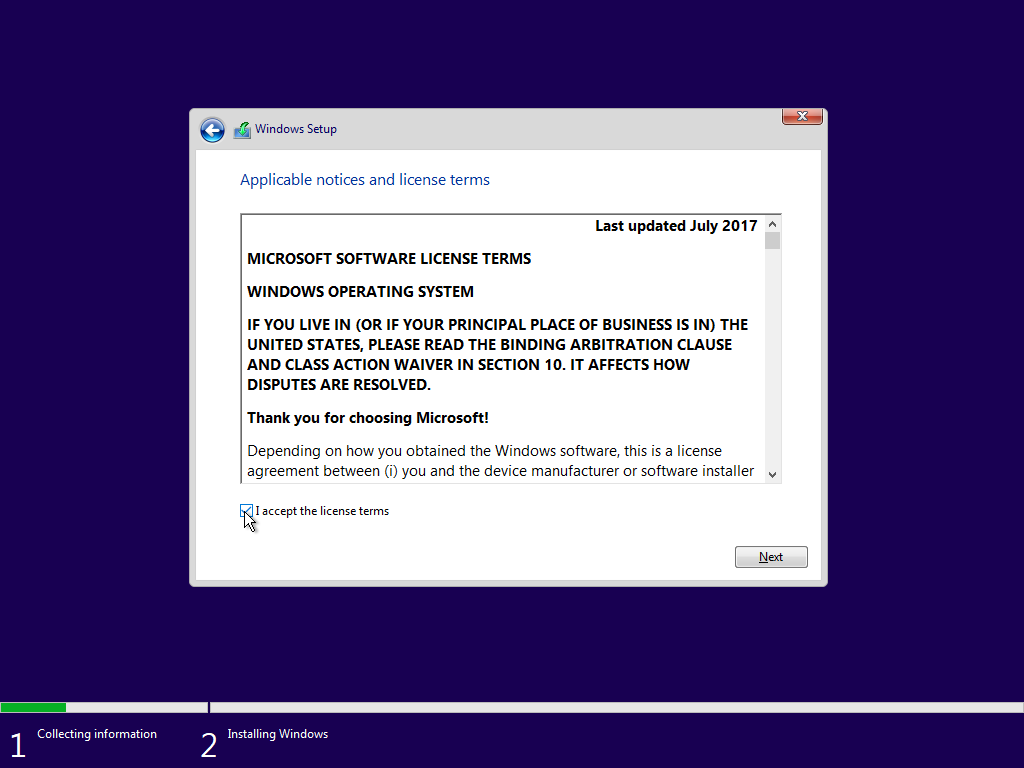Click the Next button

coord(771,557)
